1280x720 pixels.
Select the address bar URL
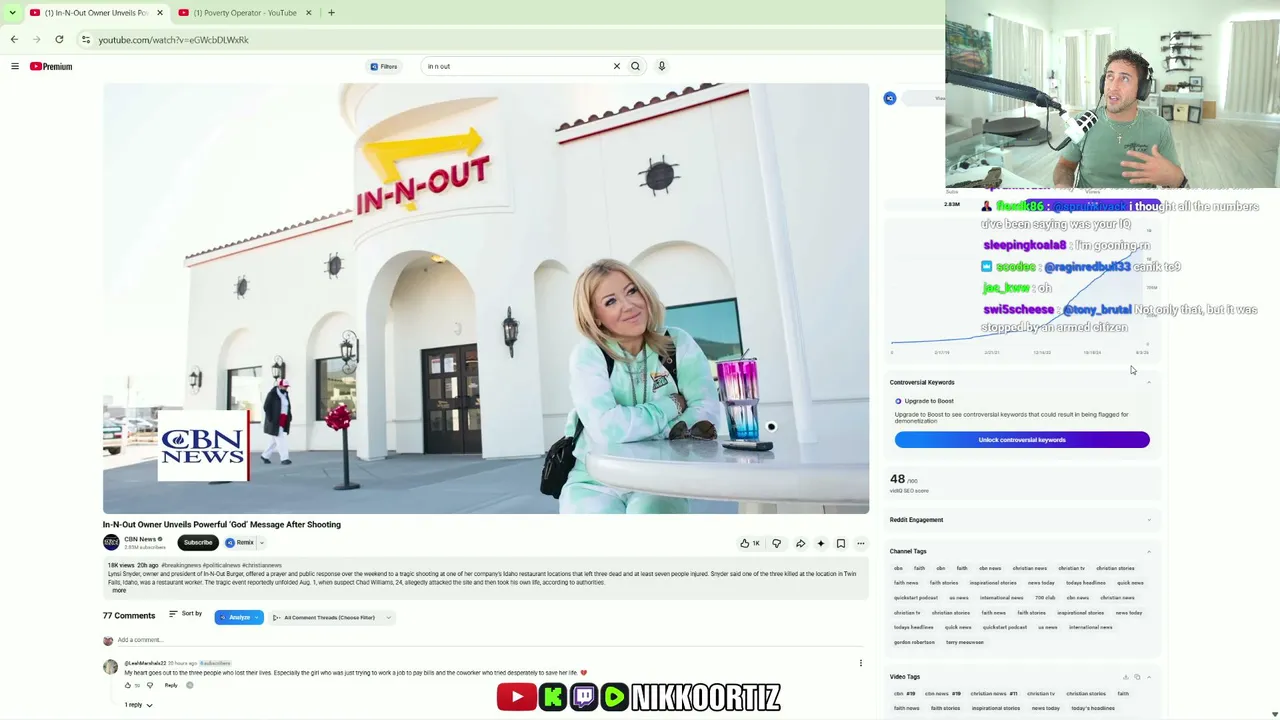tap(173, 40)
